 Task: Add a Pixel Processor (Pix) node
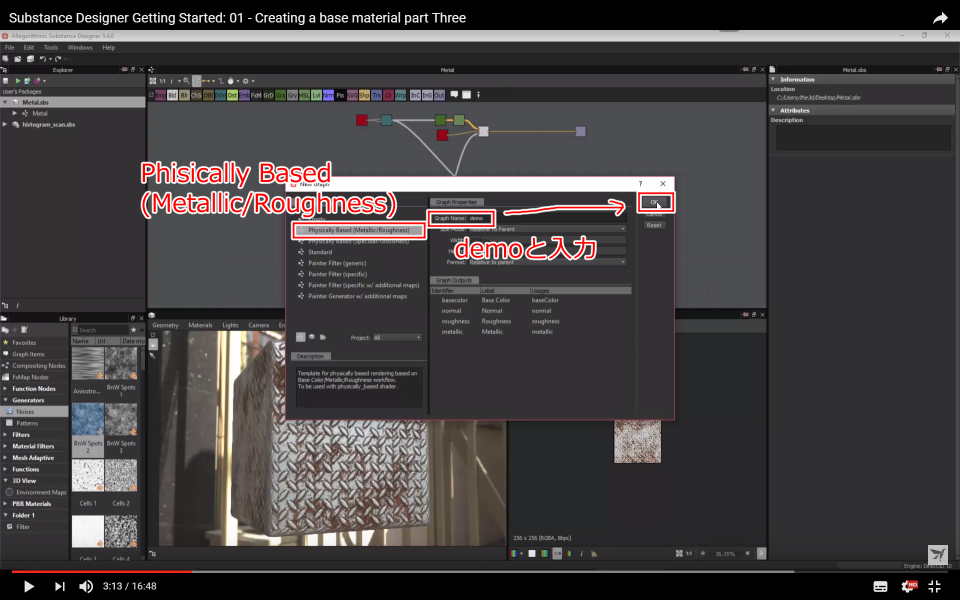point(340,96)
